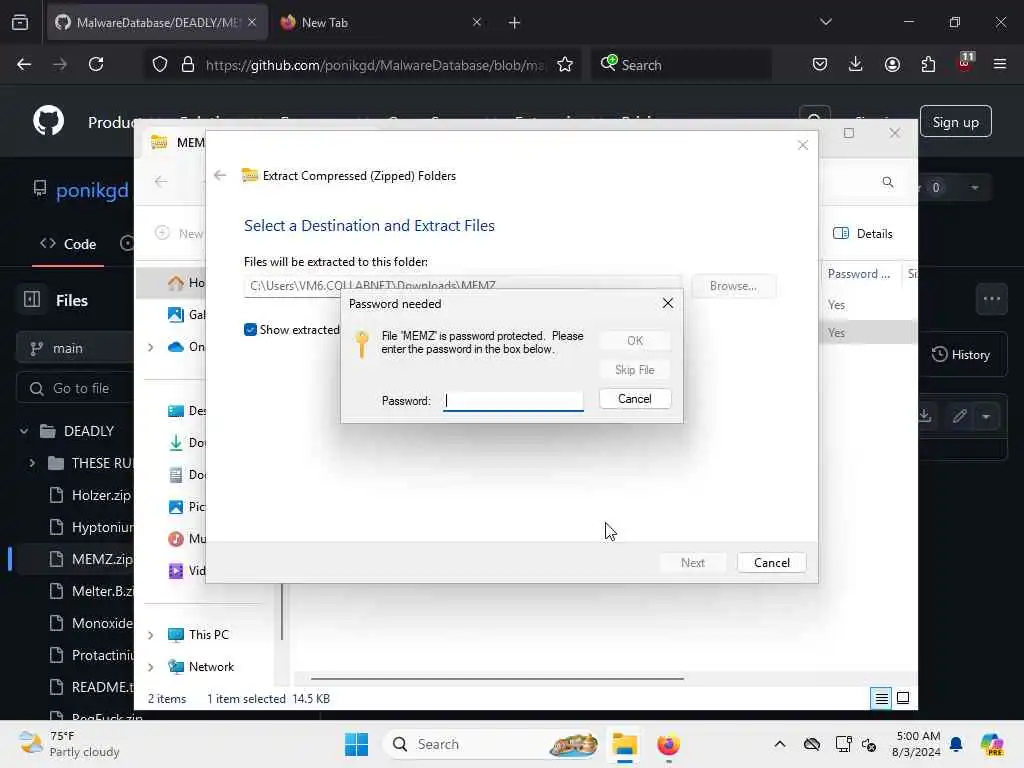
Task: Go to GitHub home via Octocat logo
Action: coord(49,121)
